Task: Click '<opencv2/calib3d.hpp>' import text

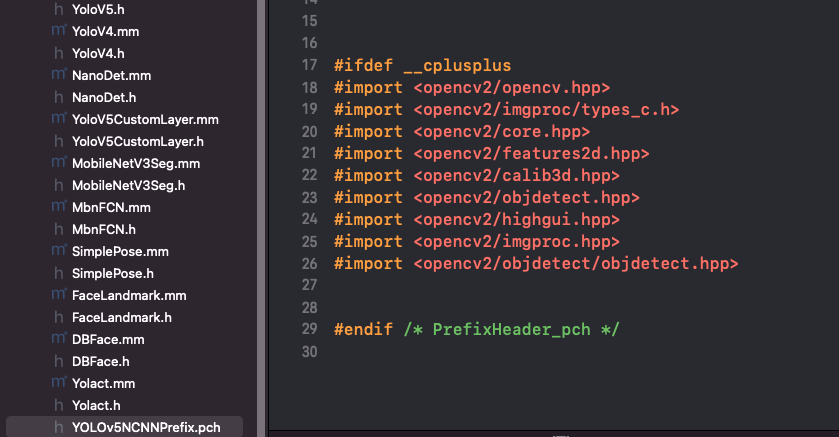Action: pyautogui.click(x=516, y=175)
